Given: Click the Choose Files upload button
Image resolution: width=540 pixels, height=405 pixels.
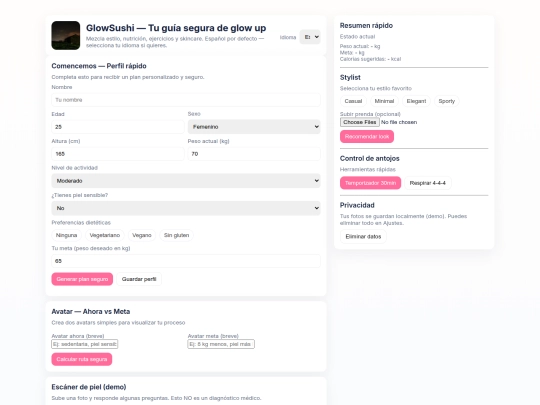Looking at the screenshot, I should pos(360,122).
